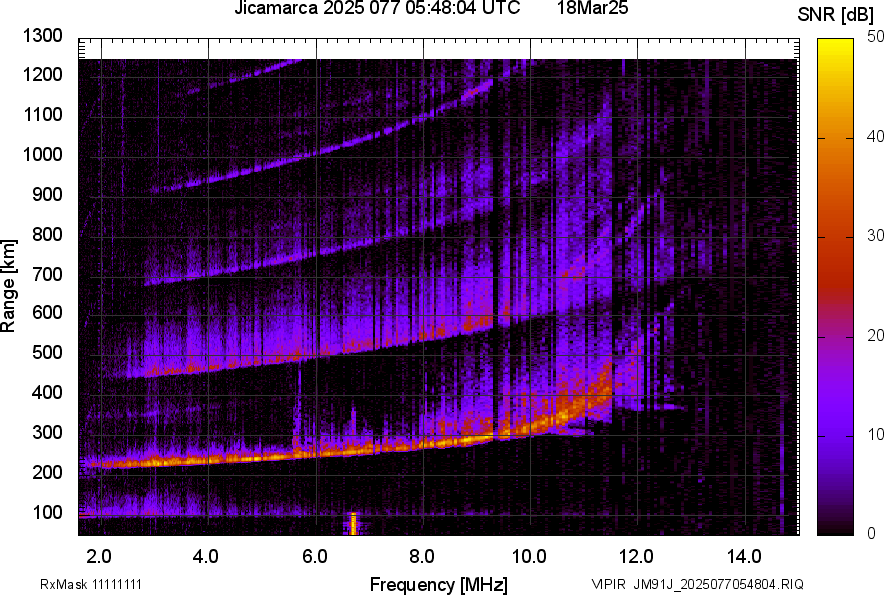
Task: Click the 700 range tick label
Action: point(47,274)
